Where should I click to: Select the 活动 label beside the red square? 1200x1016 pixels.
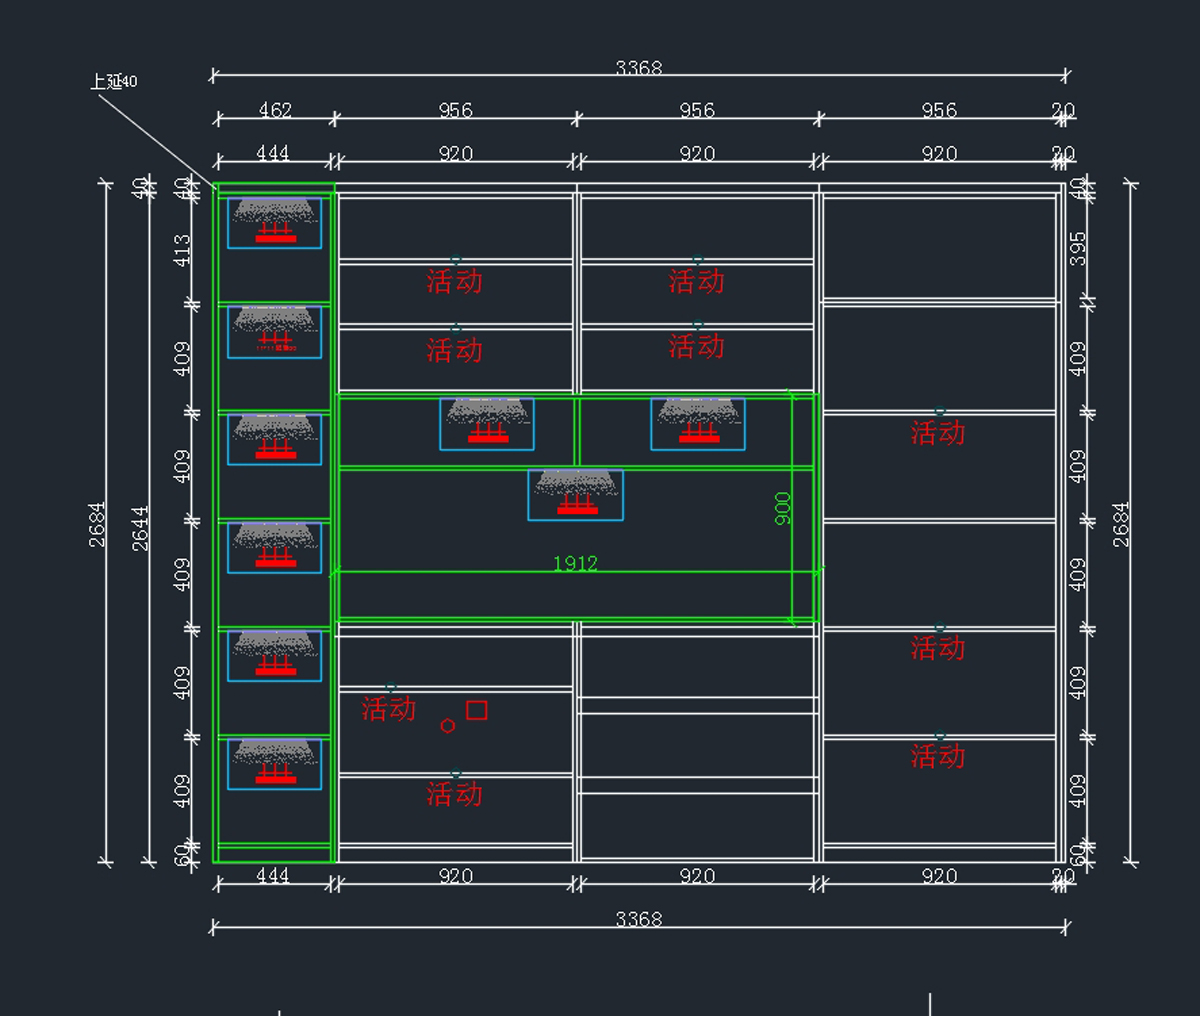click(x=388, y=709)
